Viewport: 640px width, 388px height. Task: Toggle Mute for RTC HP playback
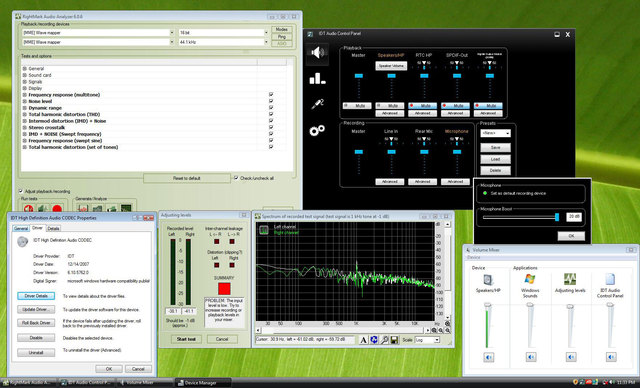coord(423,106)
